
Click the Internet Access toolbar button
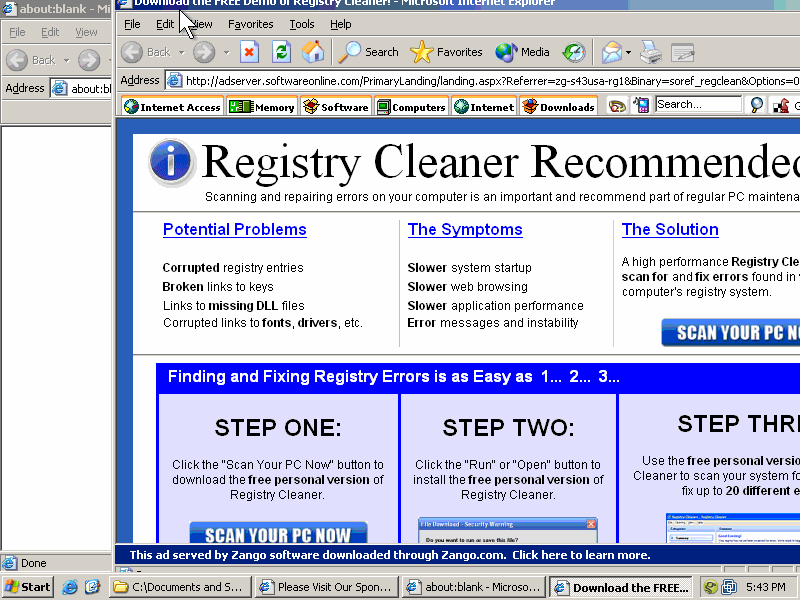[172, 107]
